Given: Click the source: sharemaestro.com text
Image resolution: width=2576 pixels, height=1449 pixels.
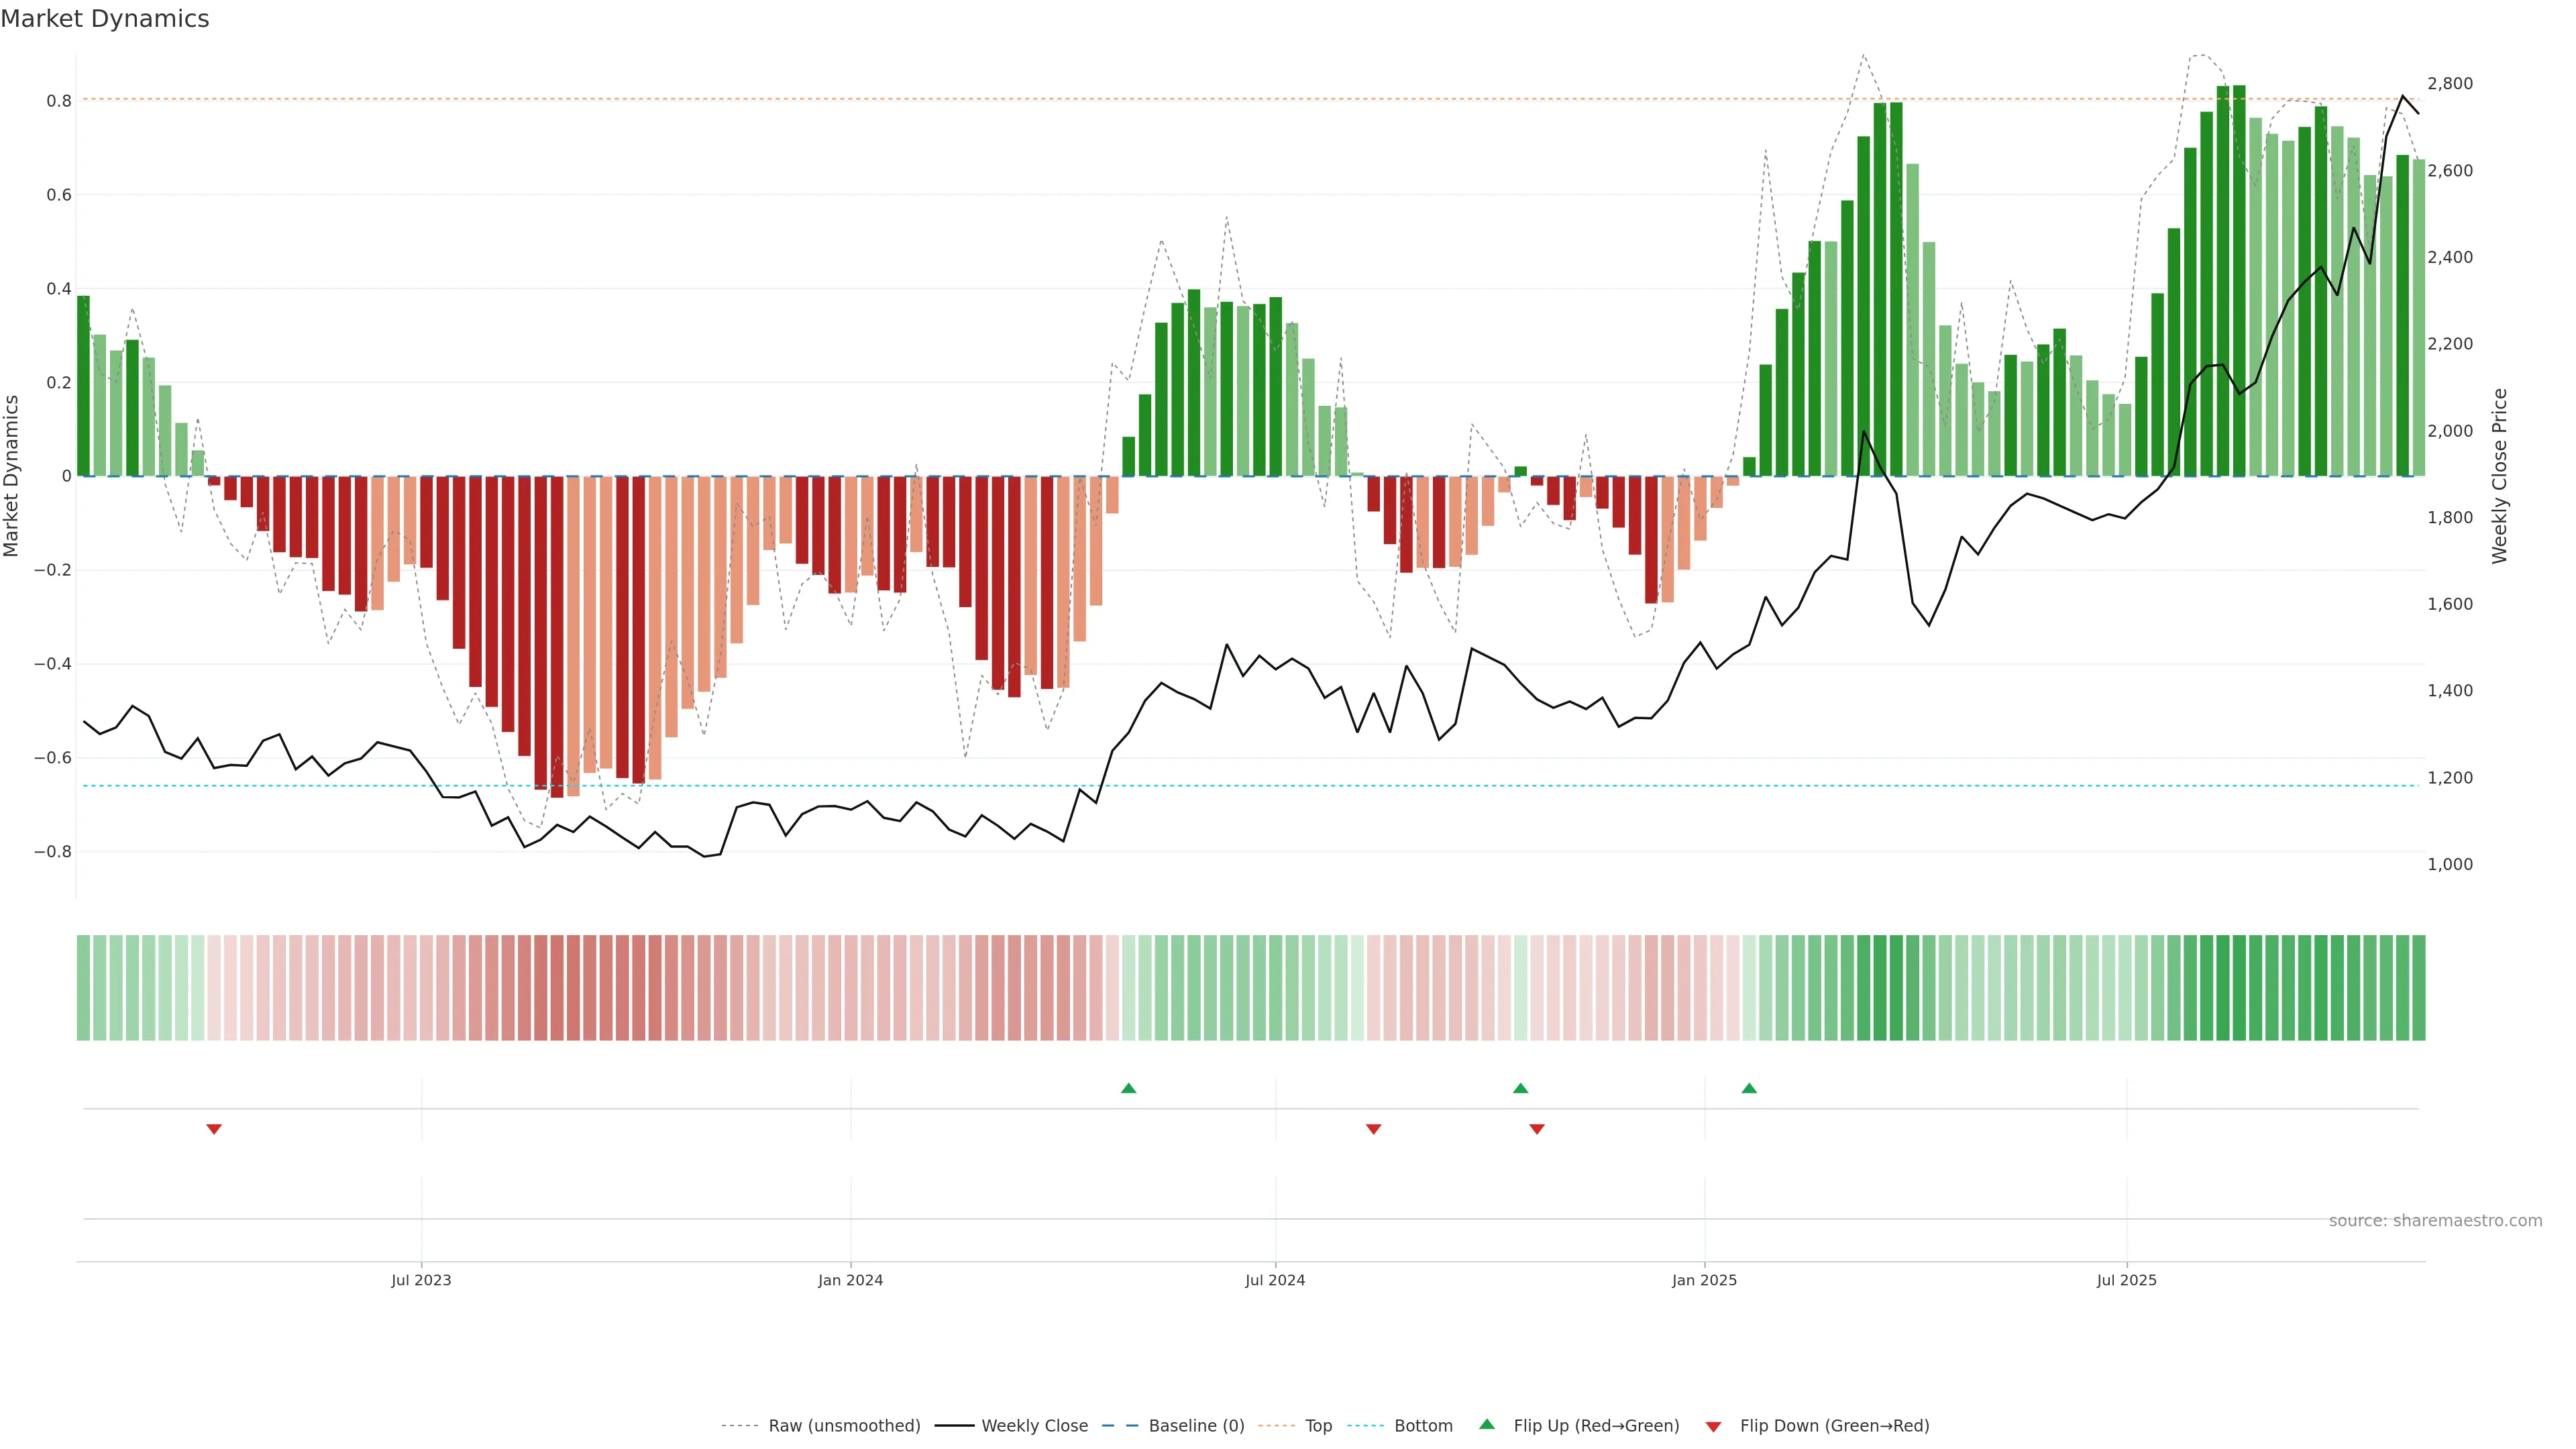Looking at the screenshot, I should [2435, 1221].
